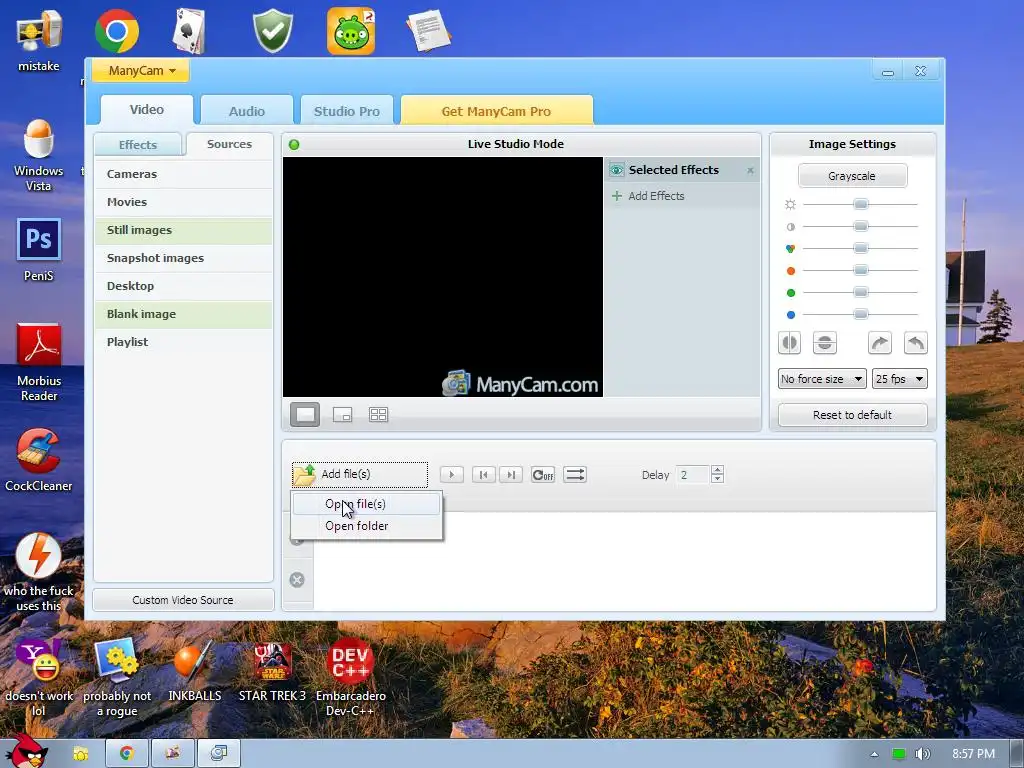Adjust the saturation slider handle

[861, 248]
